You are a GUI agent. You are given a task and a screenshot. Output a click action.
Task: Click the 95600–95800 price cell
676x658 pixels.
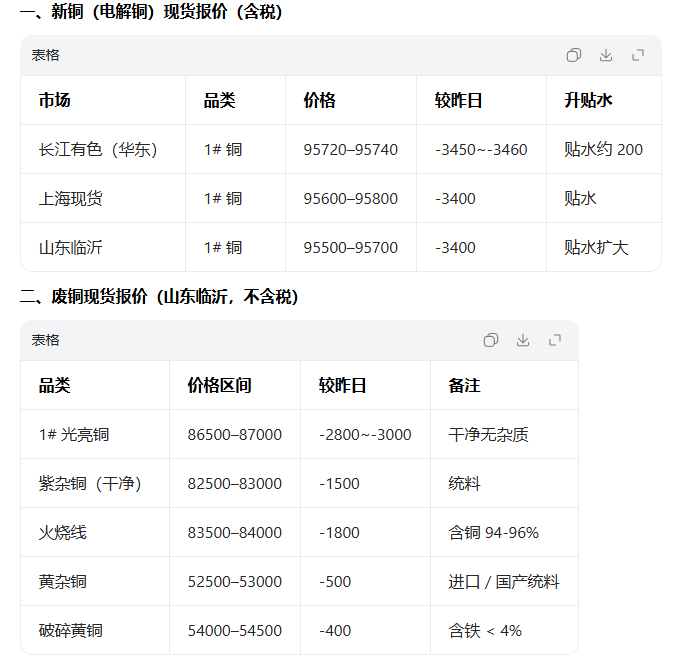click(x=350, y=199)
